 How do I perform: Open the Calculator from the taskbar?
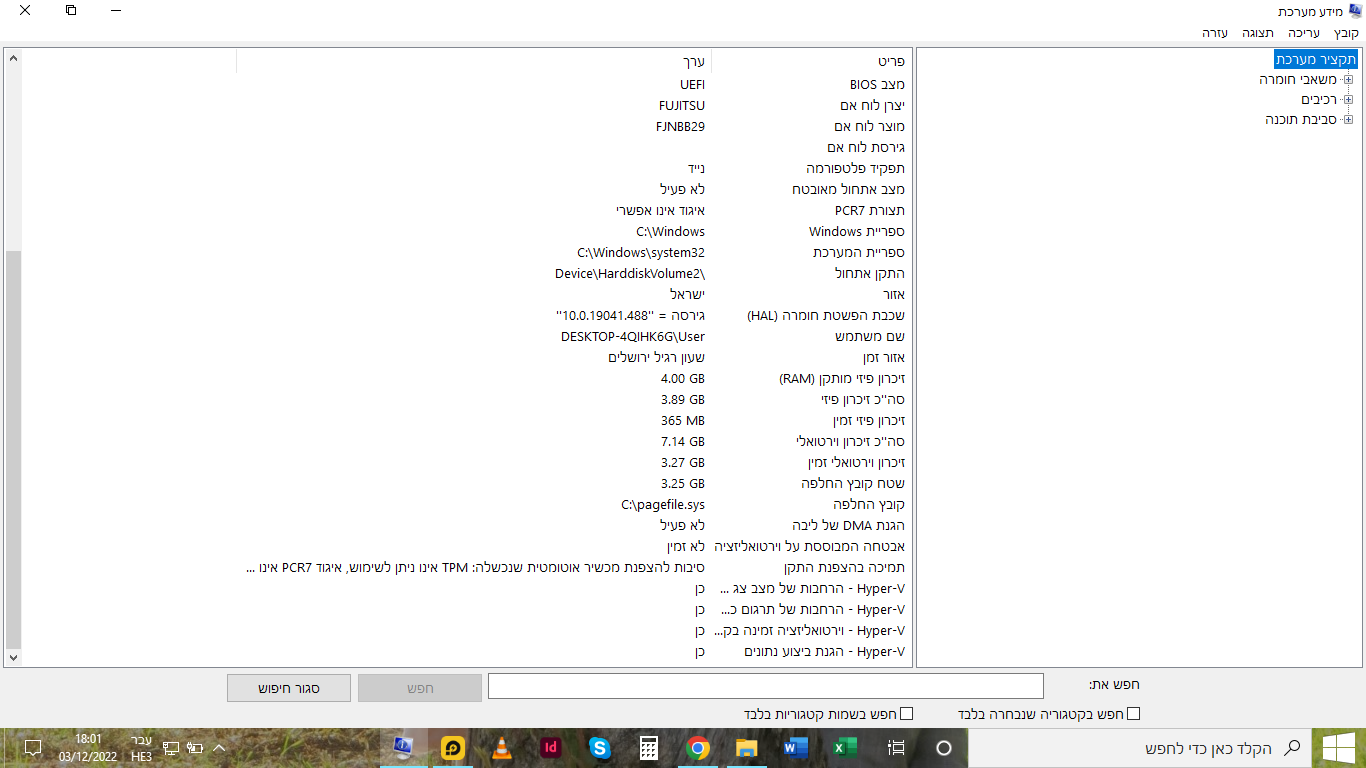(x=649, y=747)
